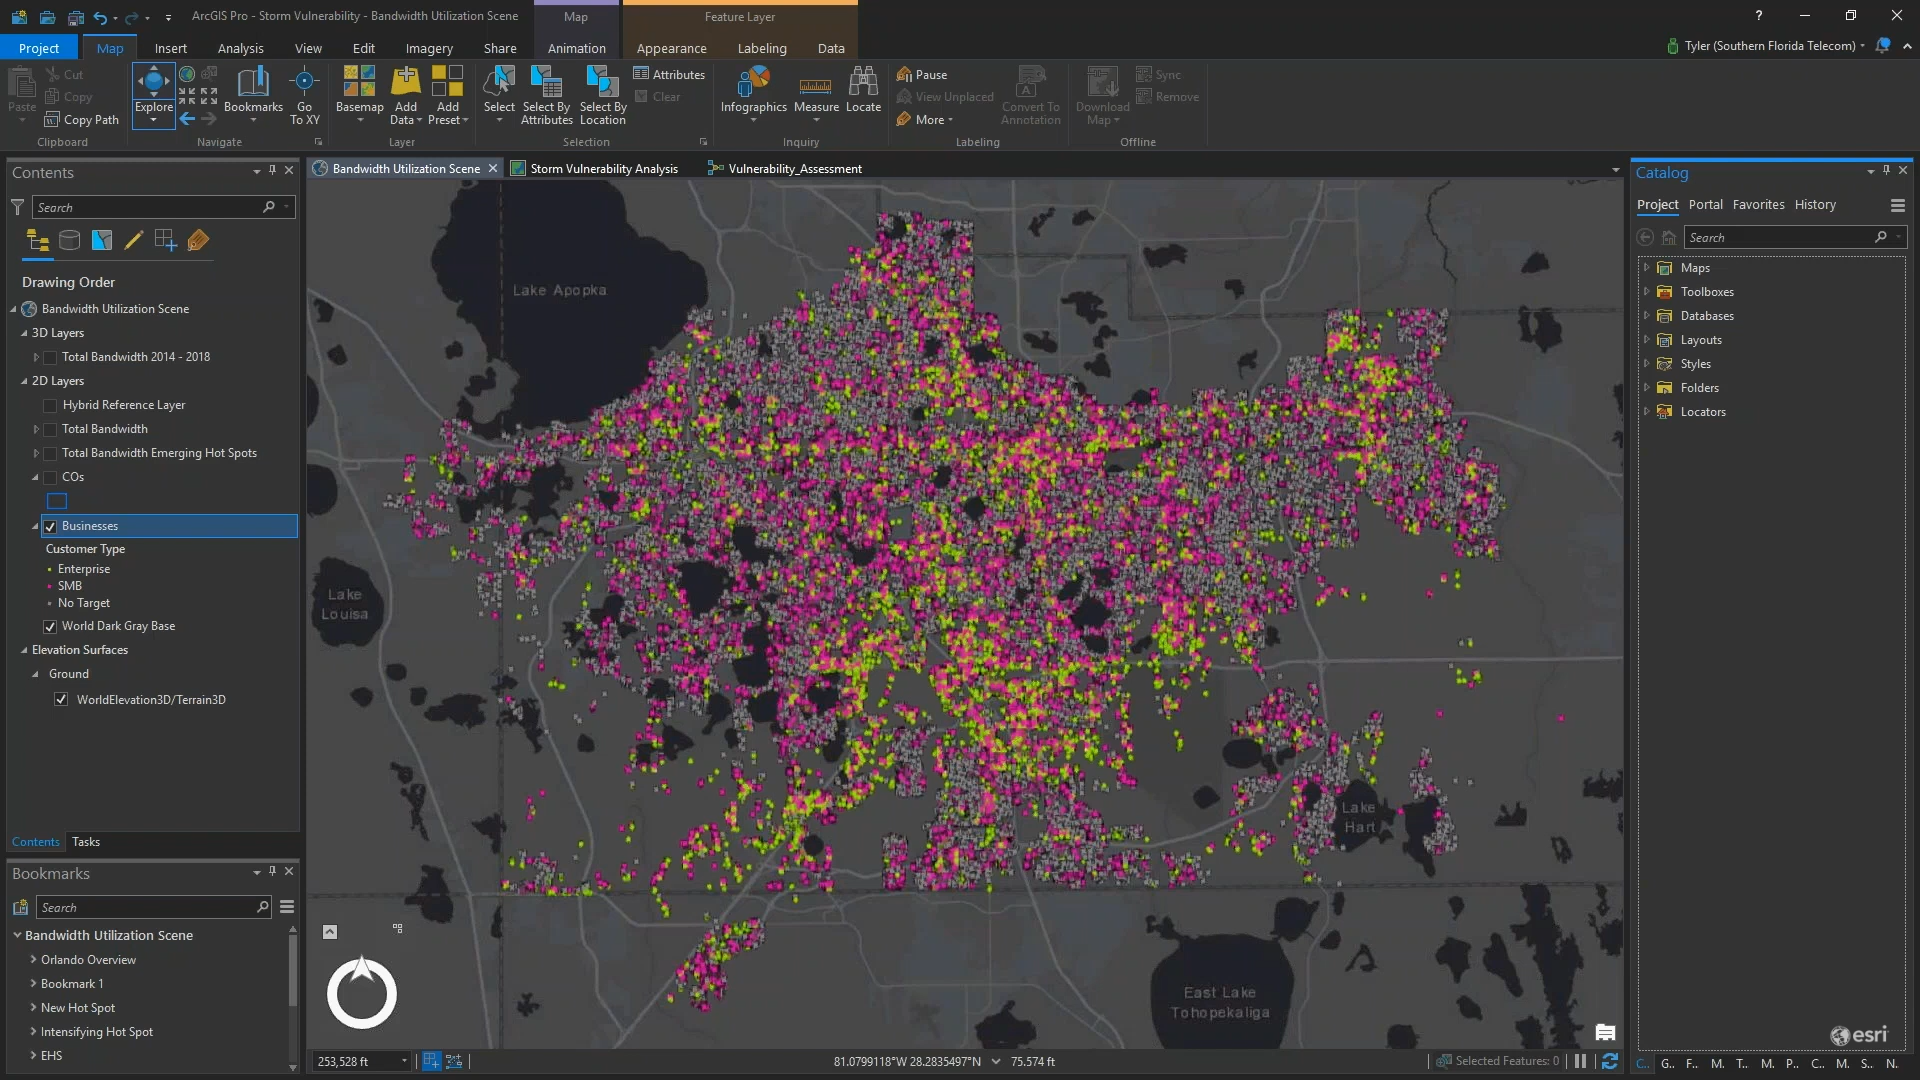
Task: Click the Enterprise symbol point
Action: (x=49, y=570)
